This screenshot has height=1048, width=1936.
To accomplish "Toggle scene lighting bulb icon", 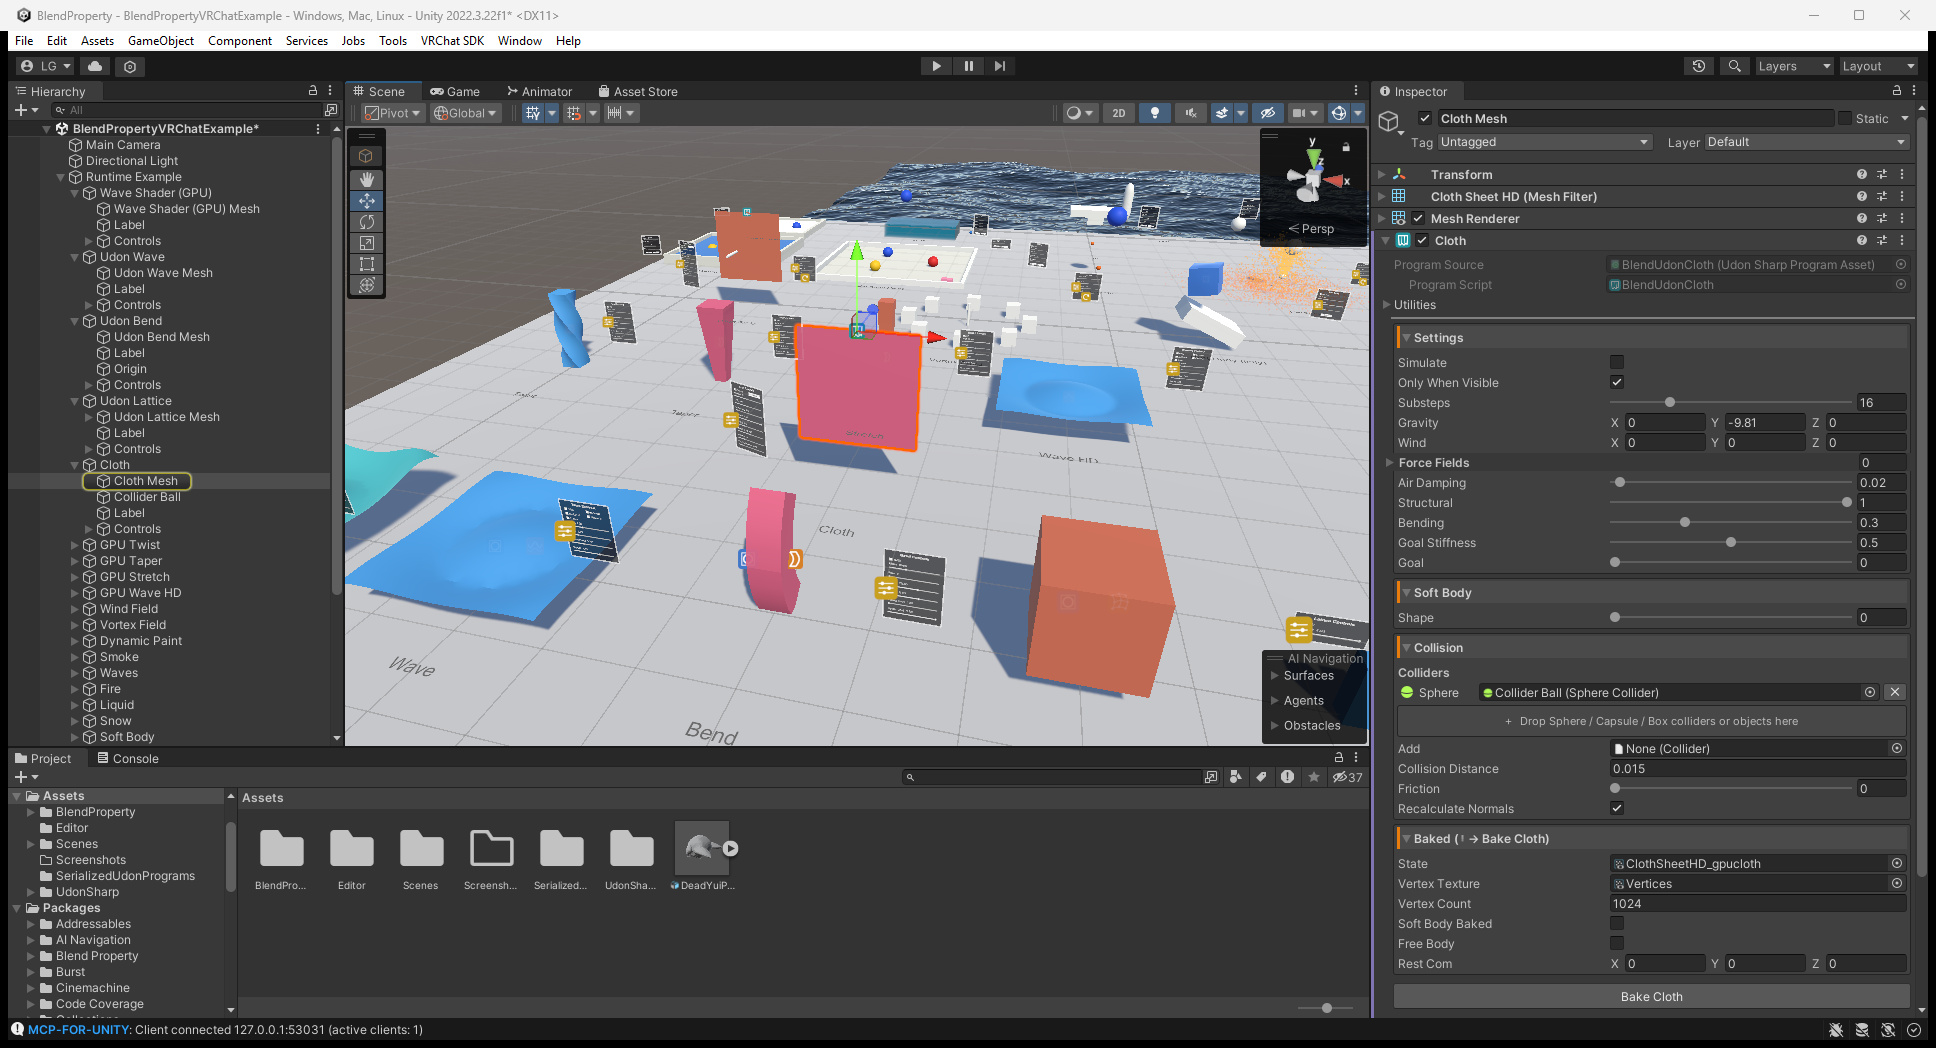I will coord(1154,113).
